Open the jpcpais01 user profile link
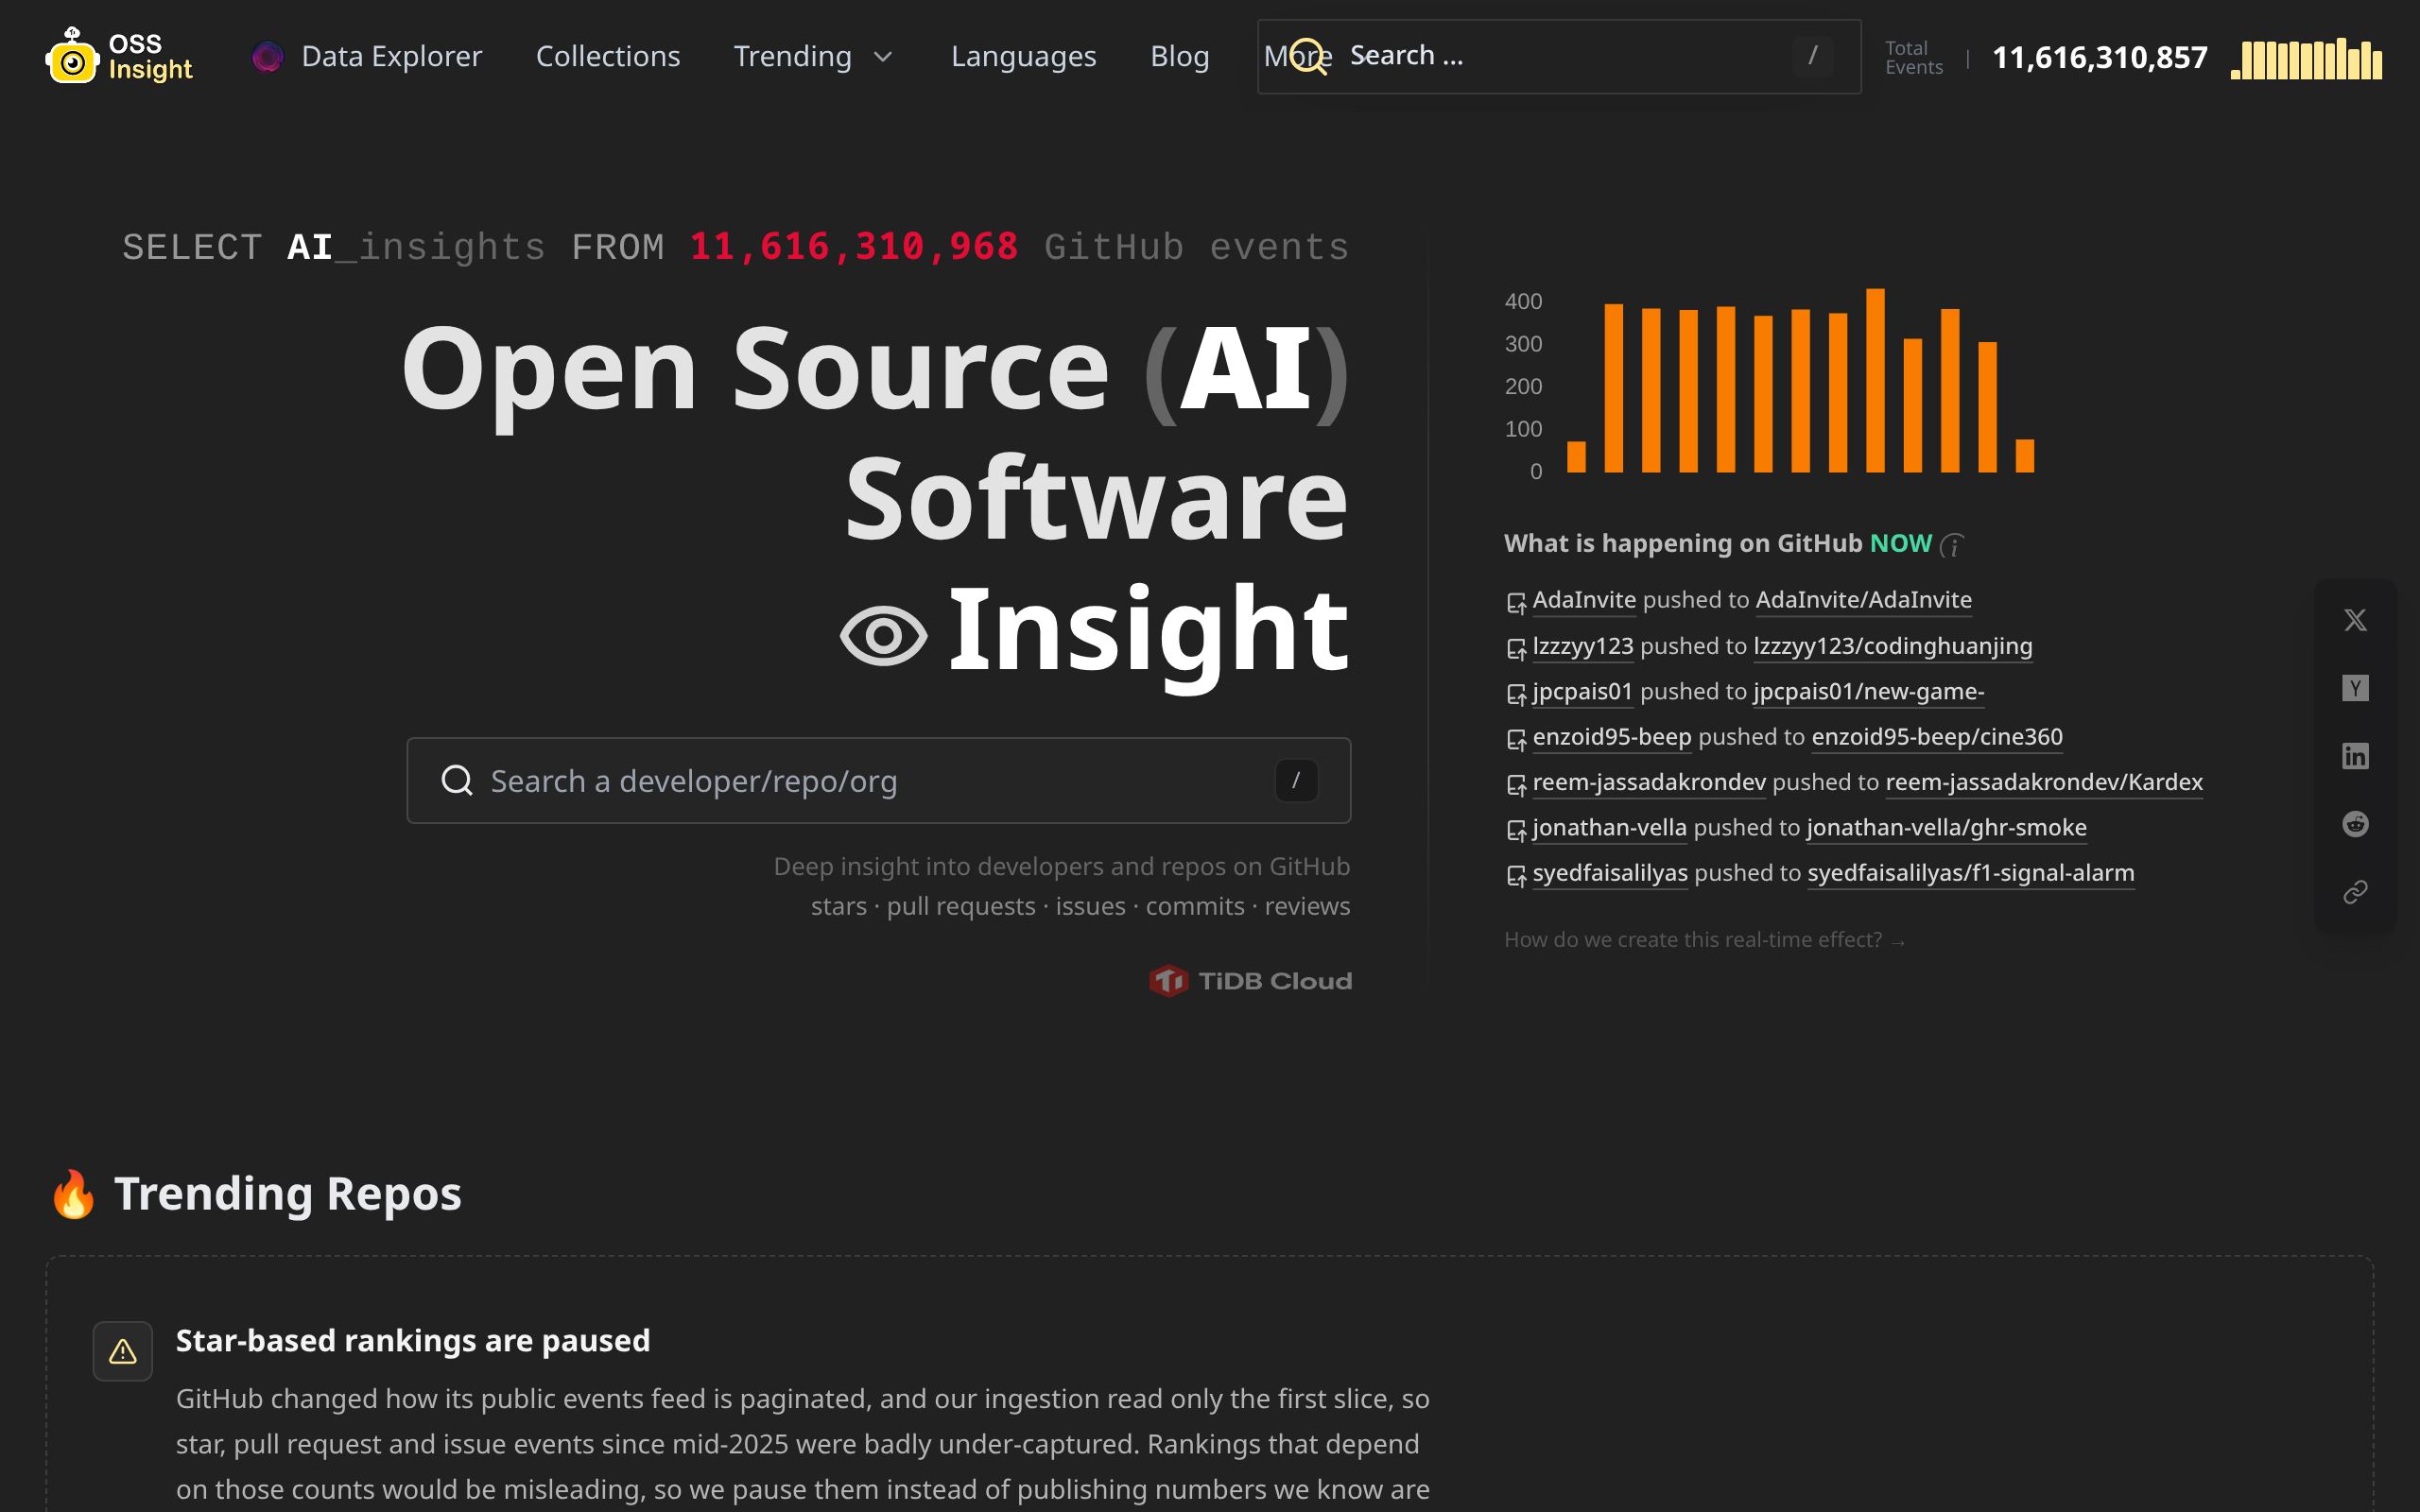2420x1512 pixels. click(x=1582, y=691)
